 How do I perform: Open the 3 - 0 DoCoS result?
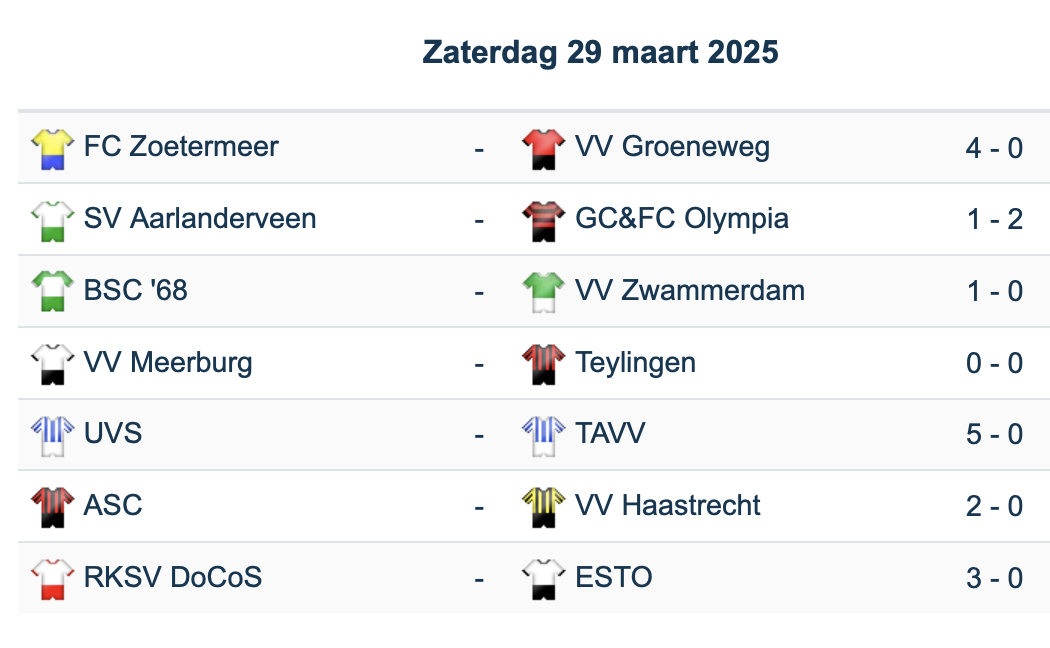[x=994, y=578]
